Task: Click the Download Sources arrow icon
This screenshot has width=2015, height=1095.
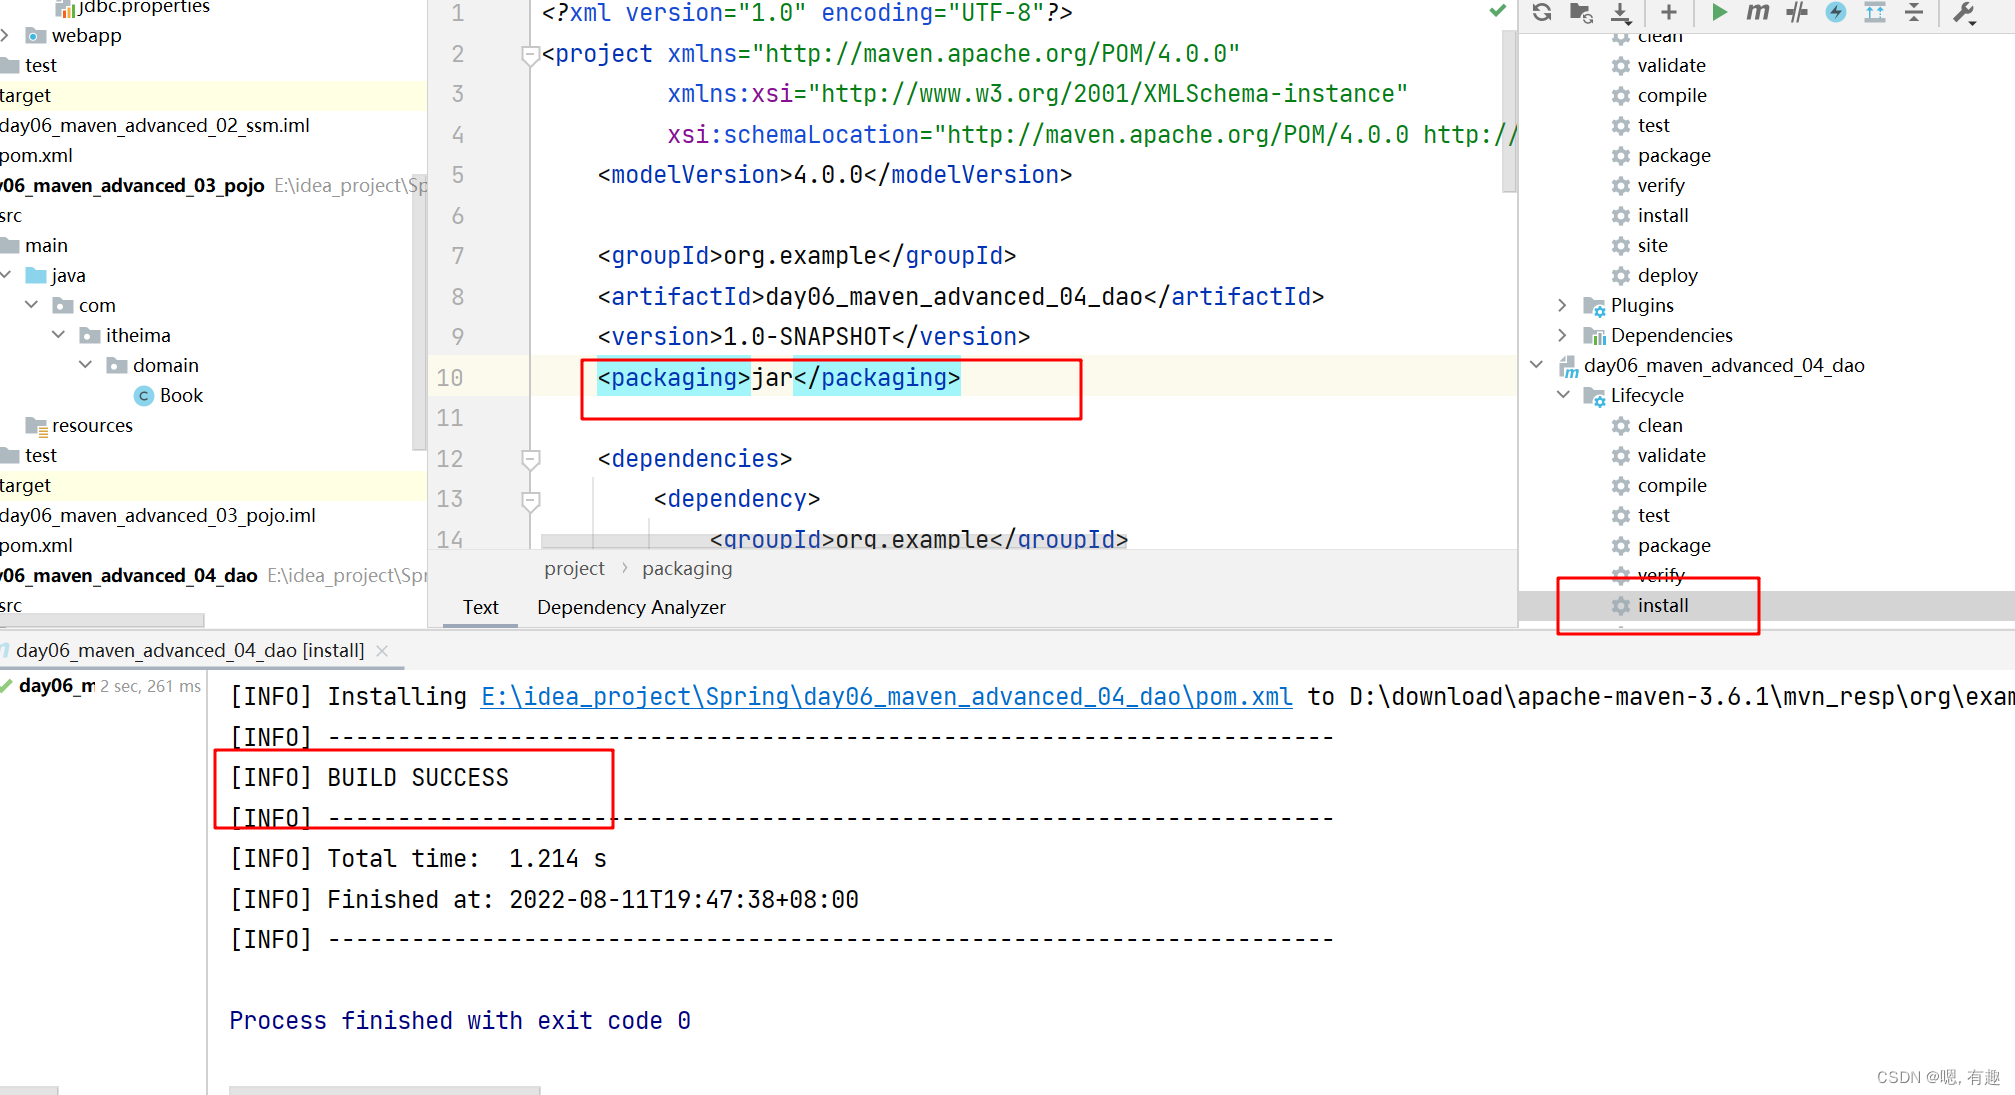Action: pos(1620,12)
